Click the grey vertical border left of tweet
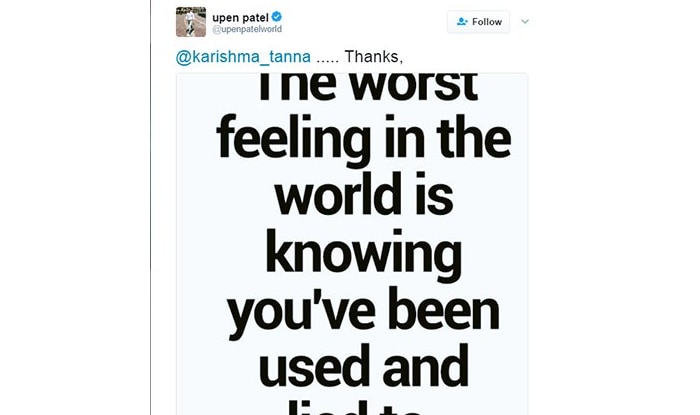Screen dimensions: 700x415 point(150,208)
